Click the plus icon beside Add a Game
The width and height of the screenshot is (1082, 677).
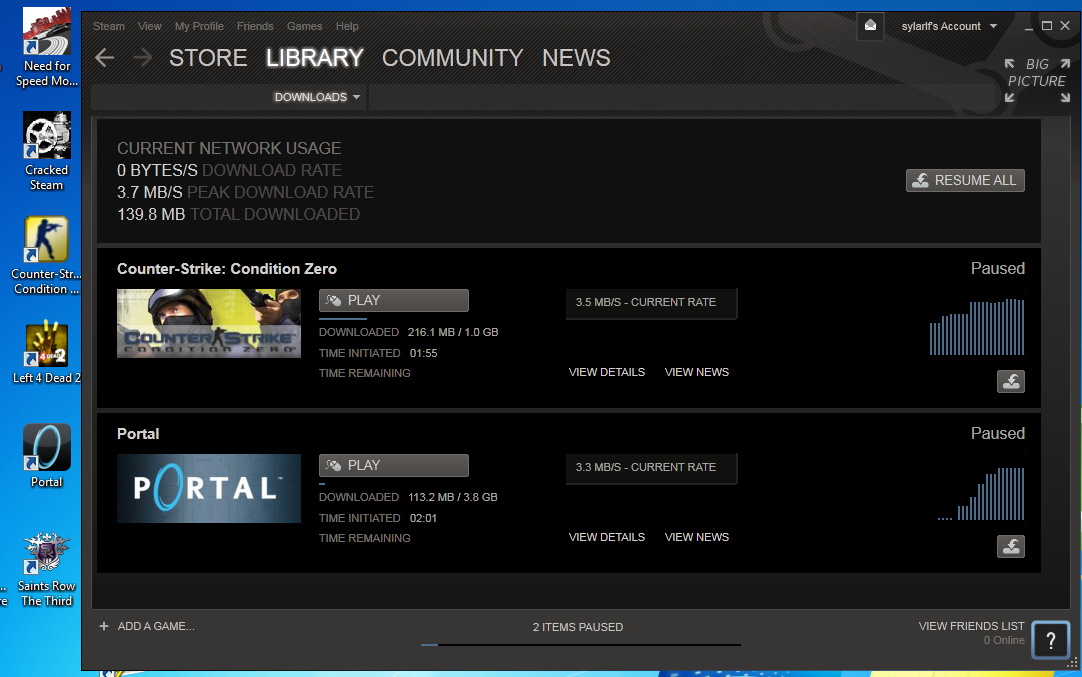[104, 626]
